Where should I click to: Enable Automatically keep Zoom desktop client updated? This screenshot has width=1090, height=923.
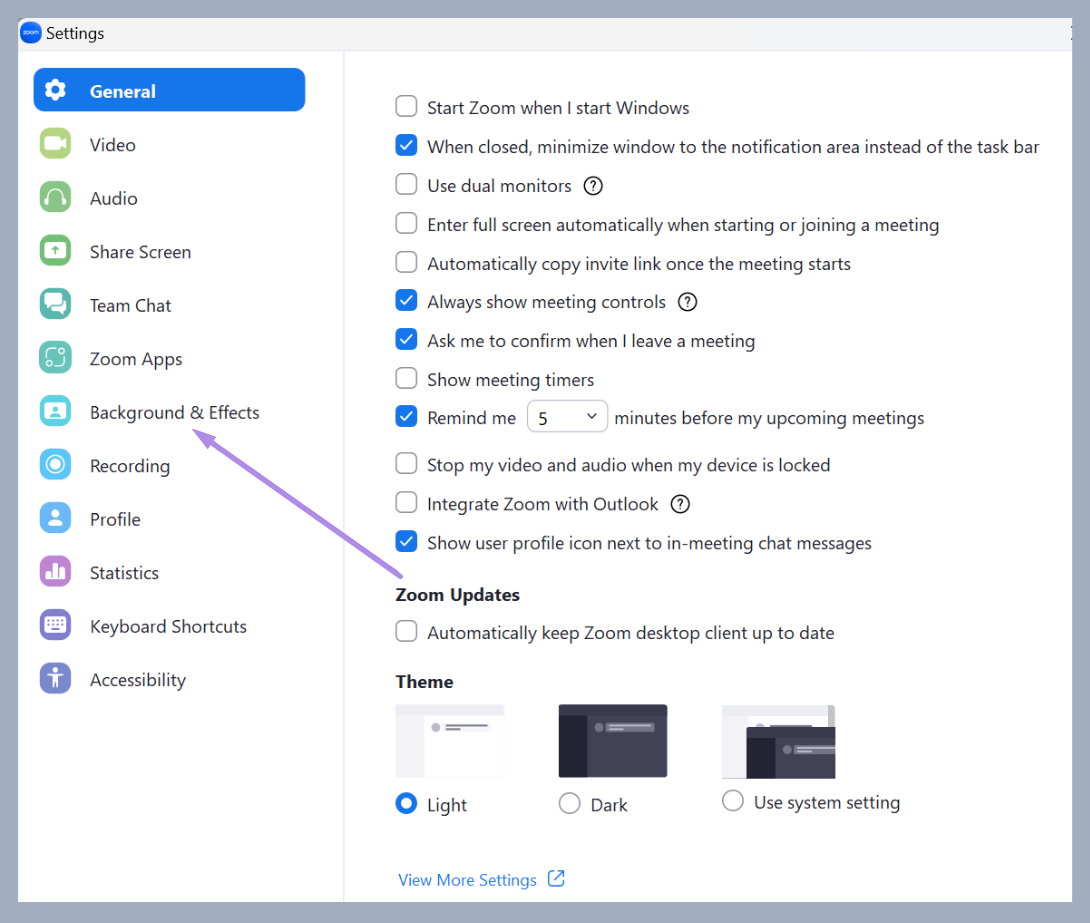click(406, 631)
